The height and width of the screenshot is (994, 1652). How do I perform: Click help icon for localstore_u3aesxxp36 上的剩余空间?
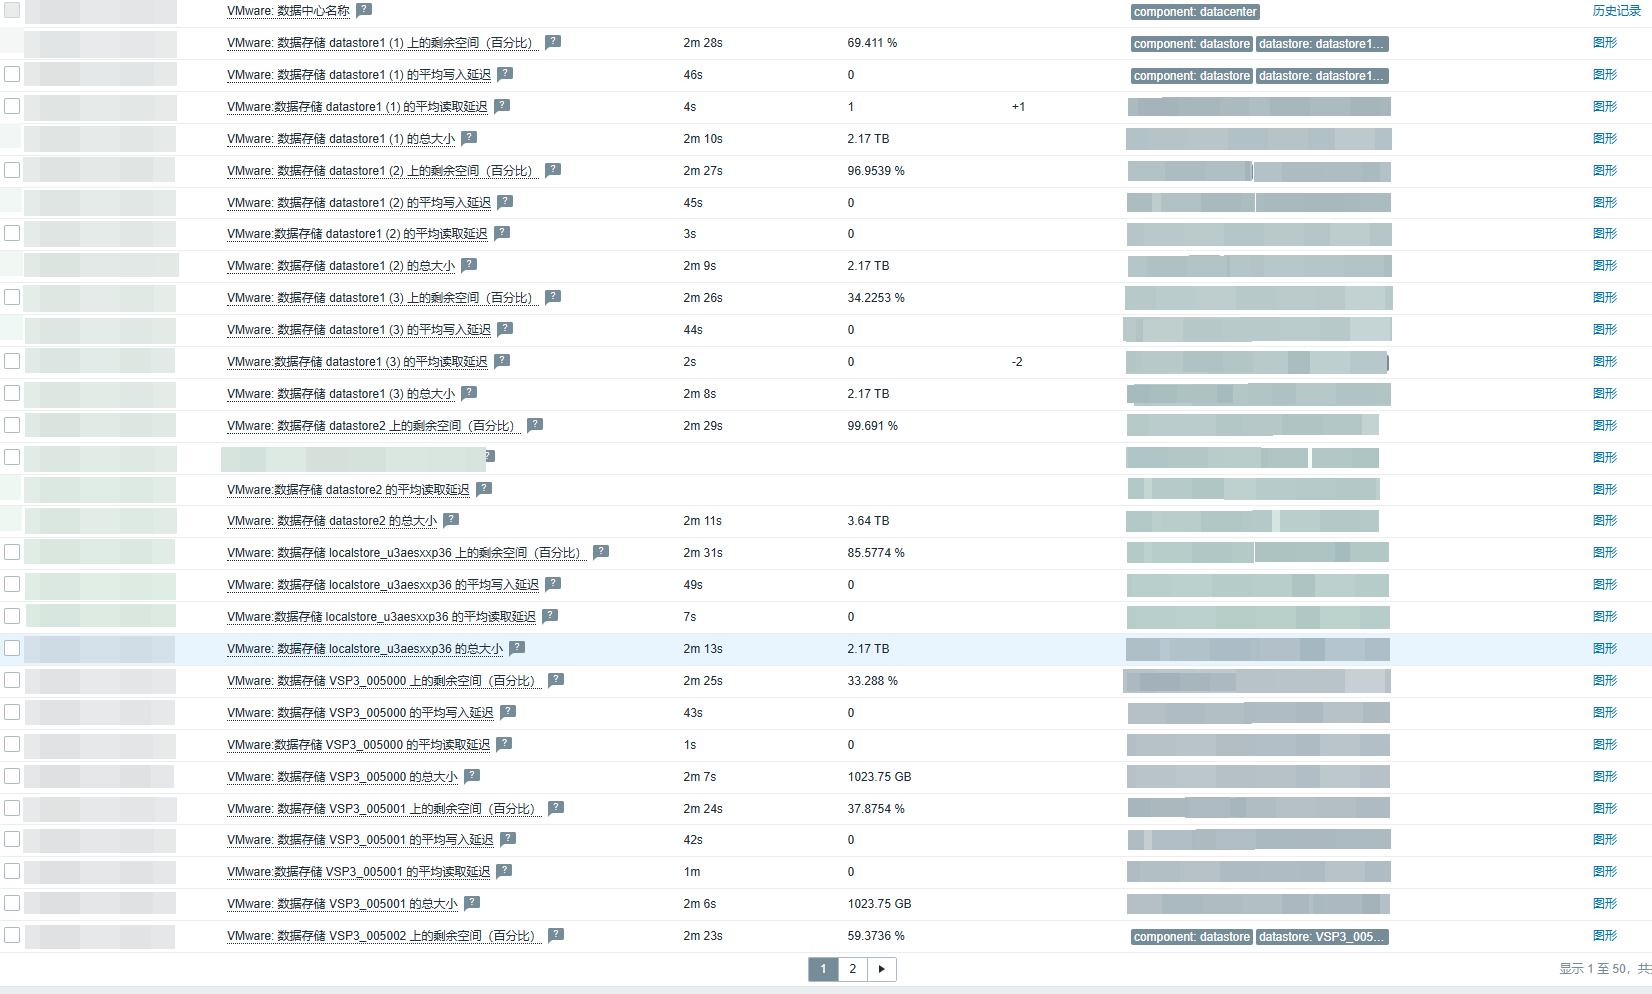point(601,552)
